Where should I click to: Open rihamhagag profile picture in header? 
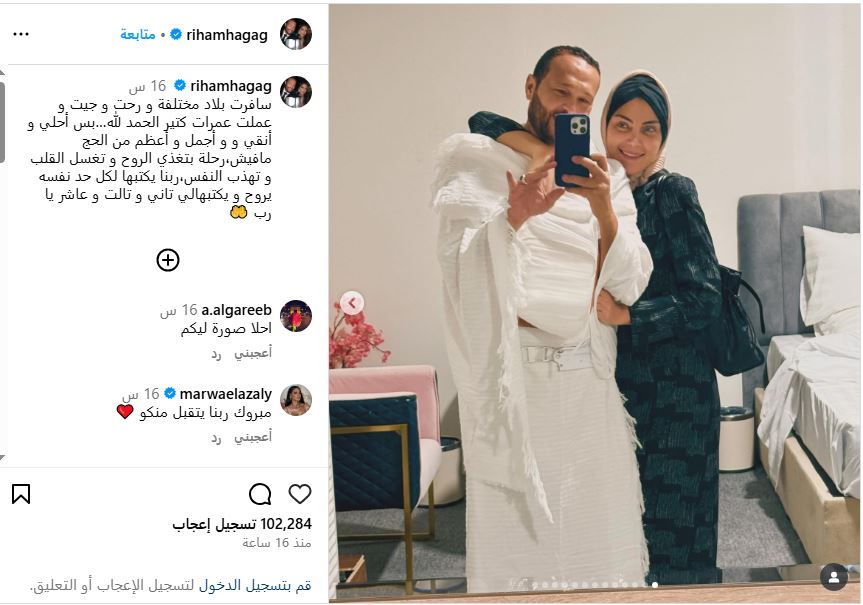coord(296,34)
